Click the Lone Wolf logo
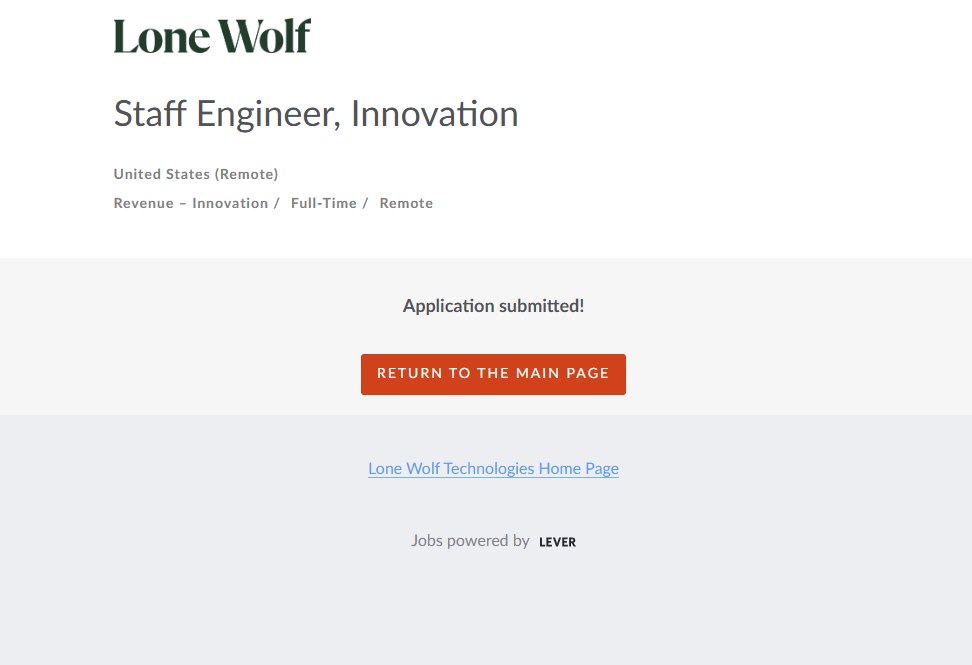The height and width of the screenshot is (665, 972). (212, 37)
